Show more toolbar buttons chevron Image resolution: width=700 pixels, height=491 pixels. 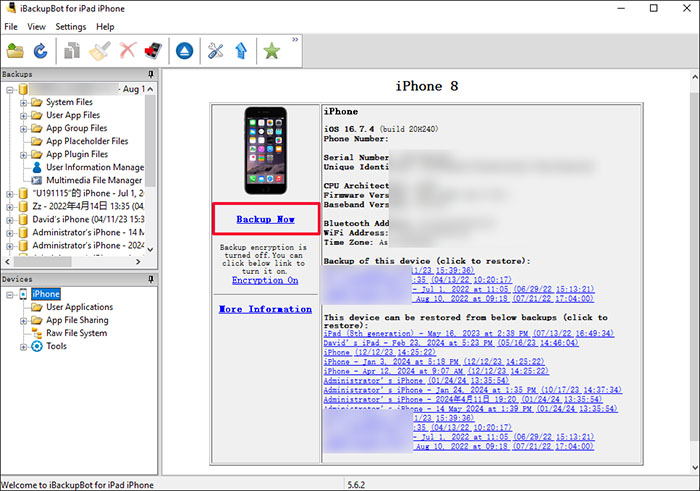click(295, 40)
